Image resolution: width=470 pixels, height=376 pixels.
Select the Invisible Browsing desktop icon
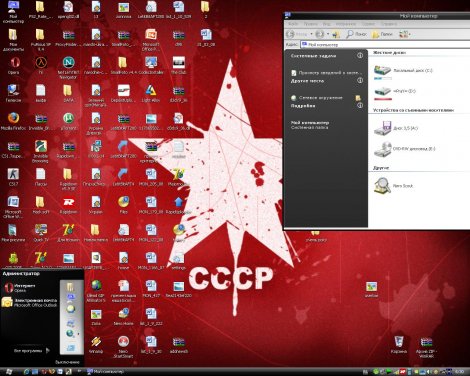click(41, 151)
